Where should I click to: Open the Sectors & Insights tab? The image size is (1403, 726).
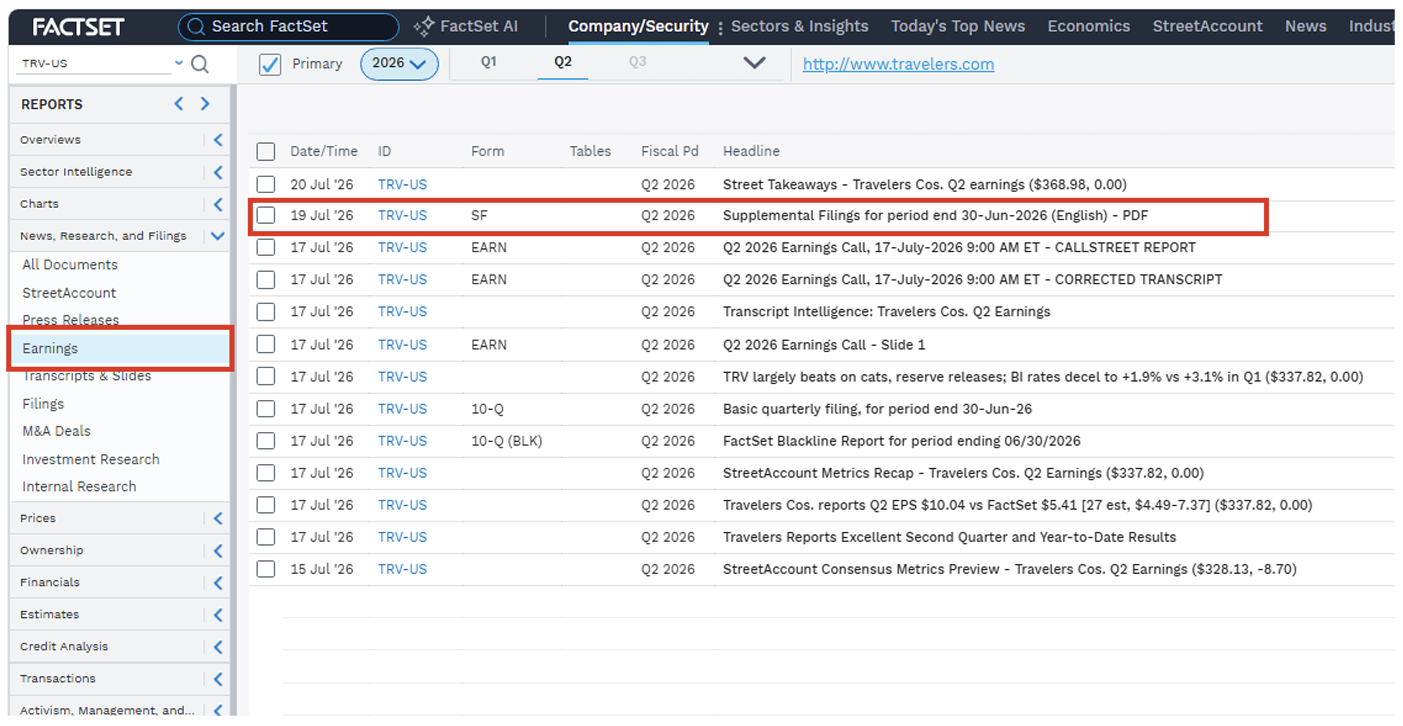coord(800,27)
